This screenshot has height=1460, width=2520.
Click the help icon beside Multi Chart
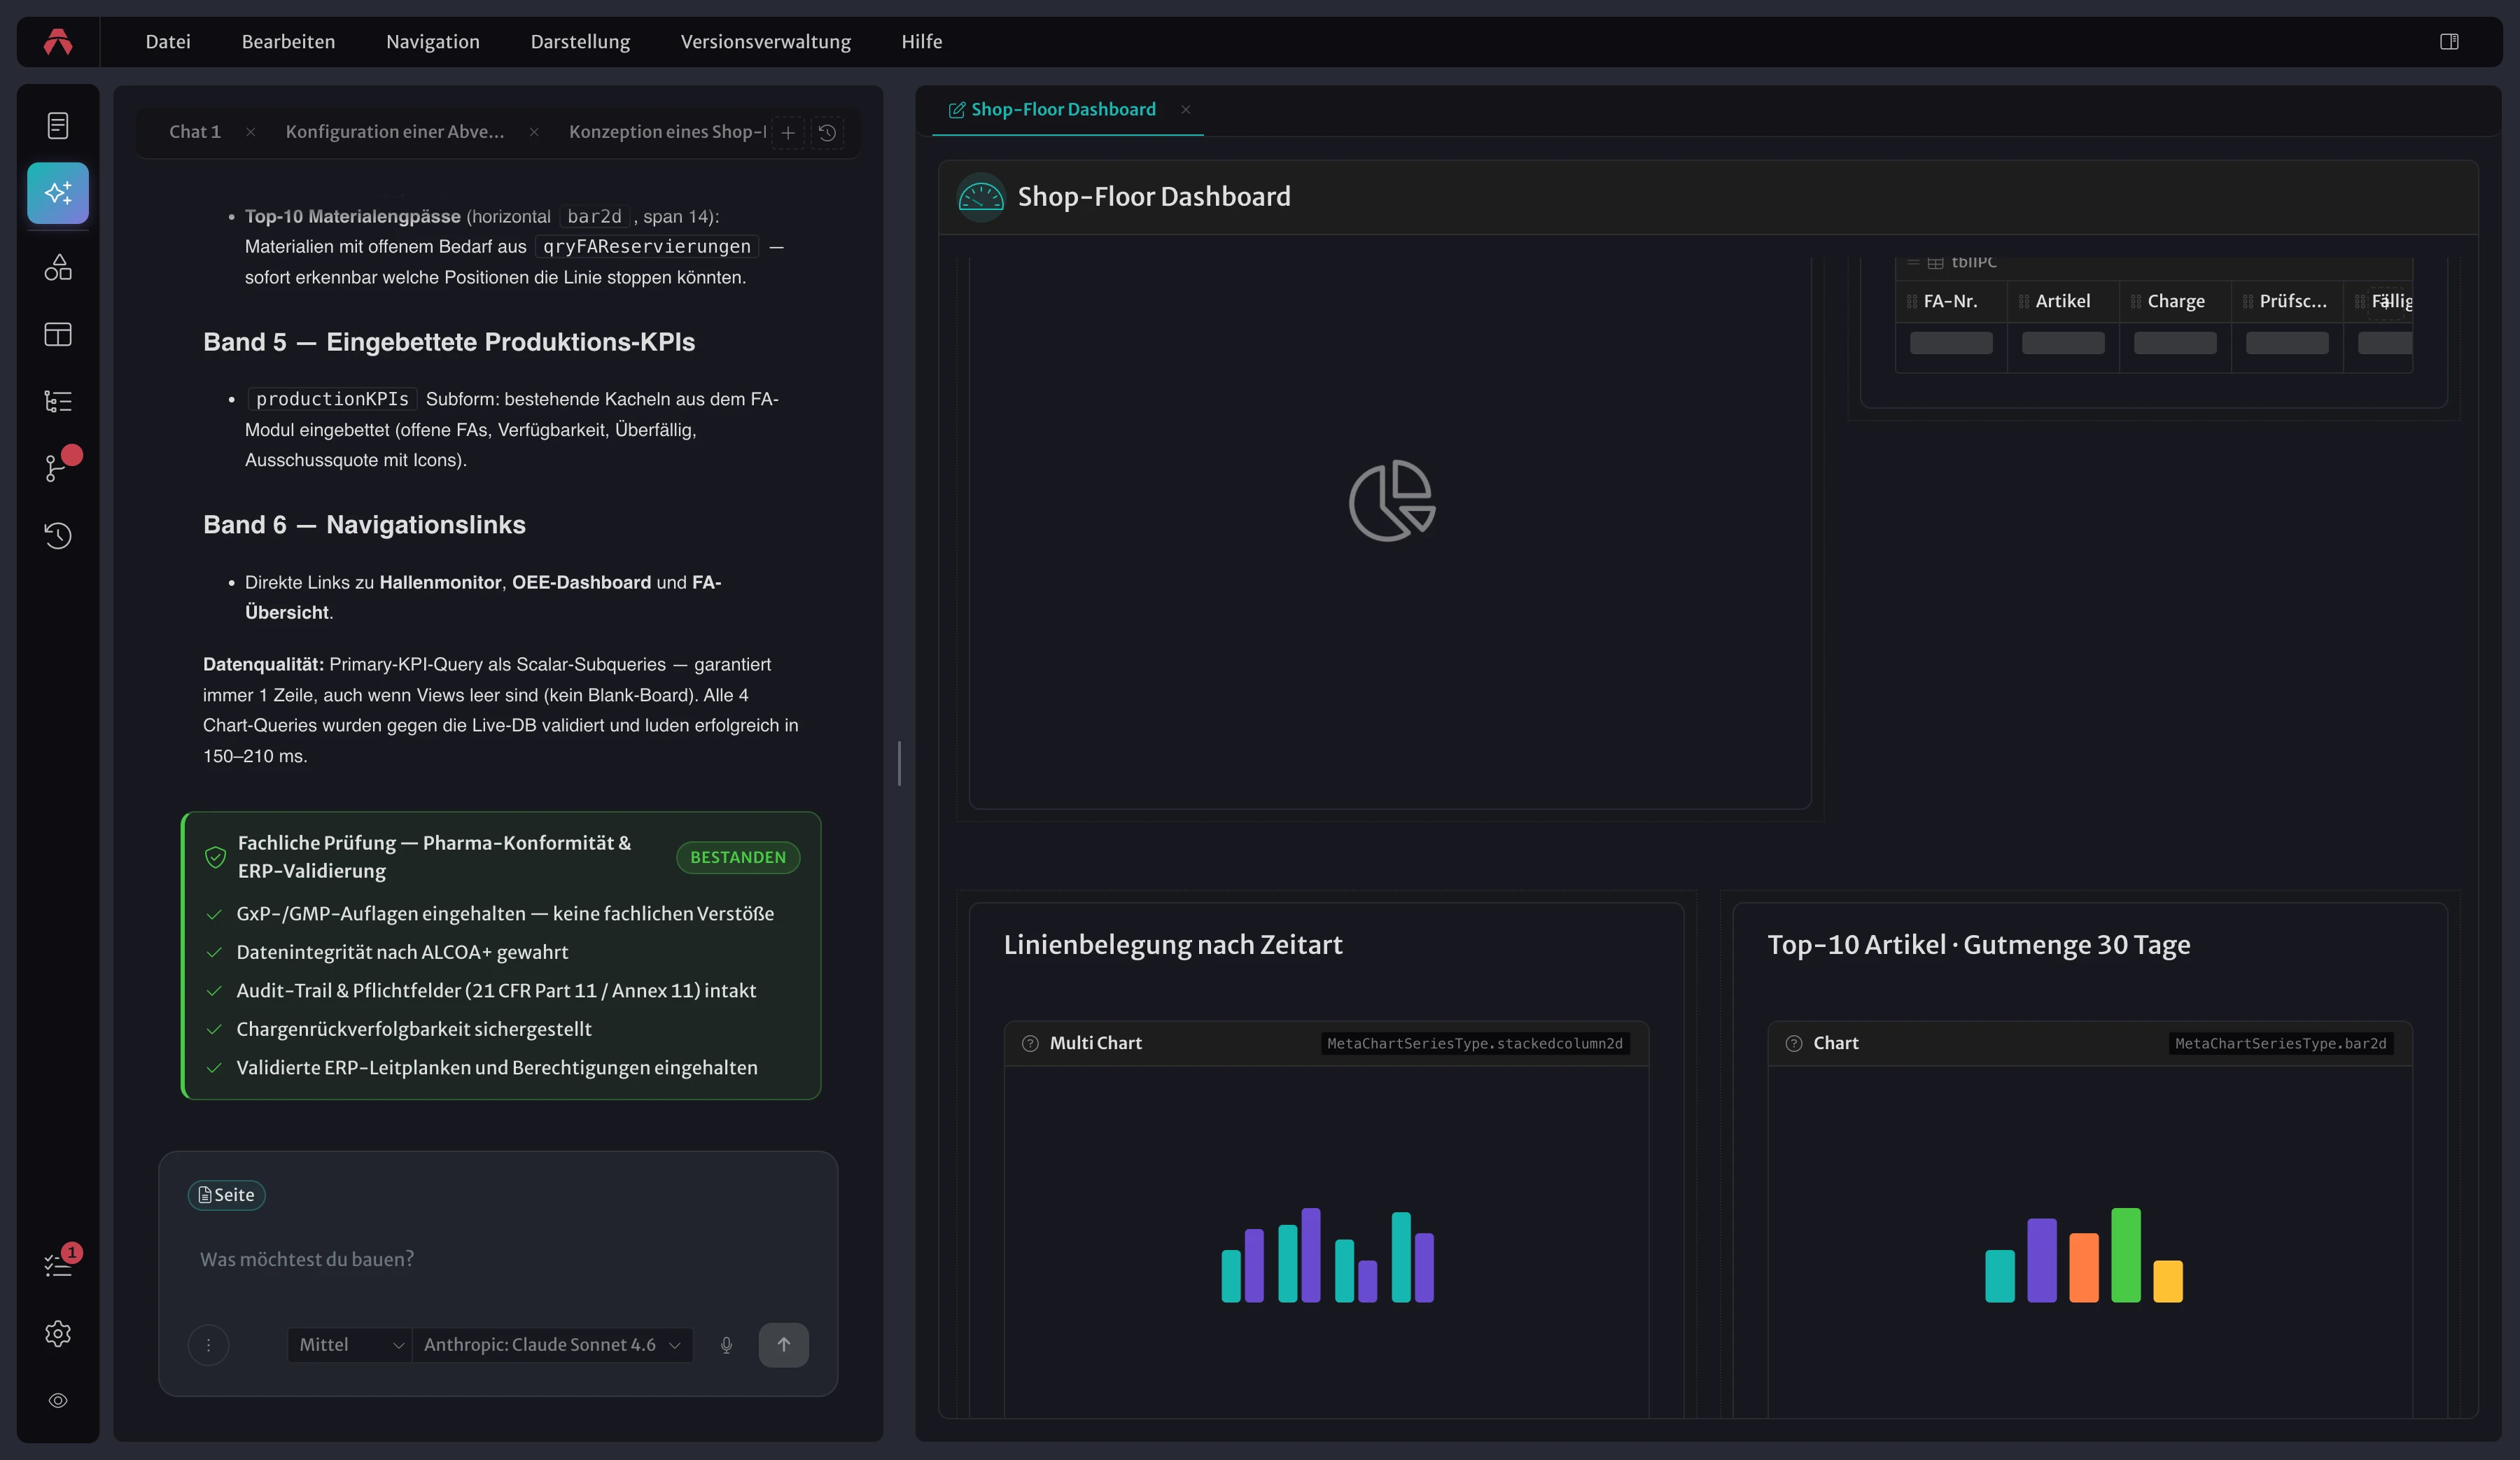coord(1030,1043)
